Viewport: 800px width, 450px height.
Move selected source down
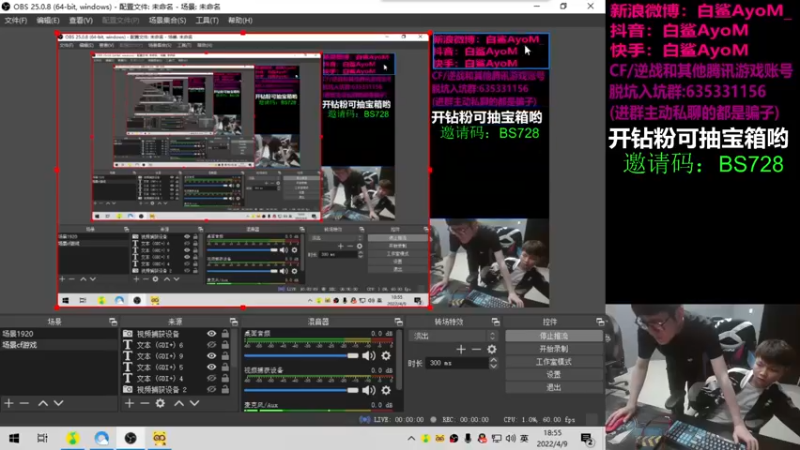point(194,403)
